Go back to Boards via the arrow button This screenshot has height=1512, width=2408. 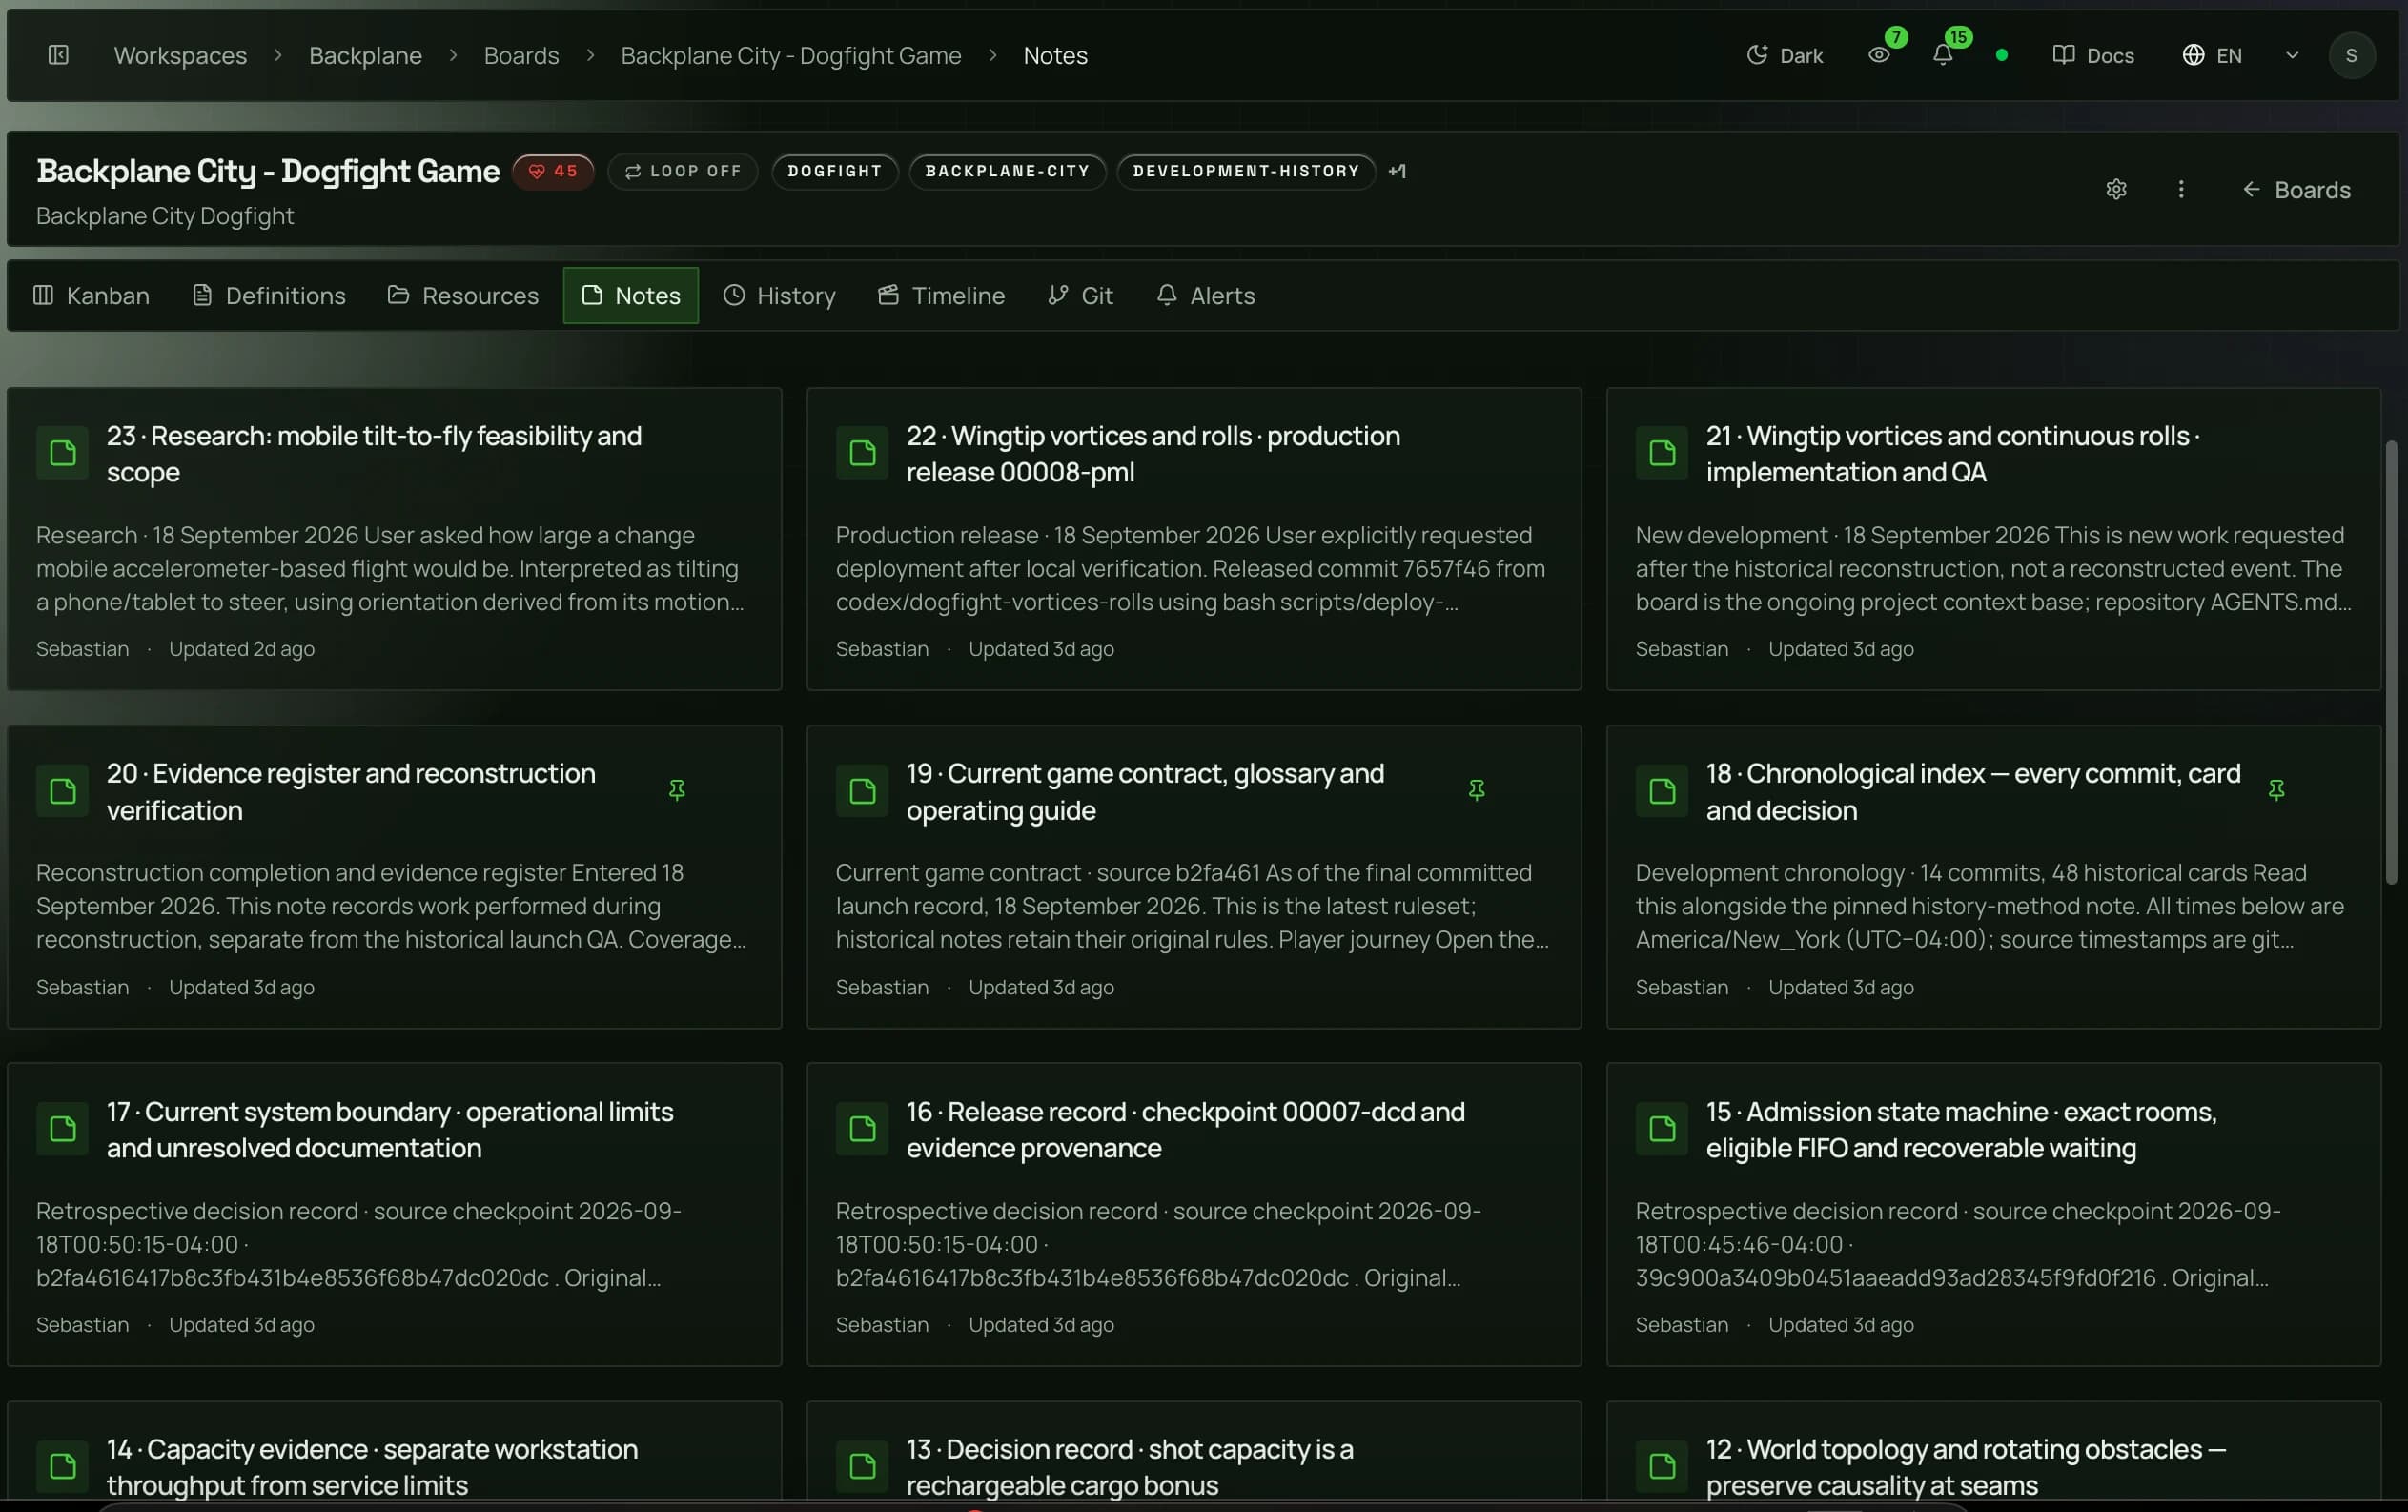click(x=2296, y=189)
